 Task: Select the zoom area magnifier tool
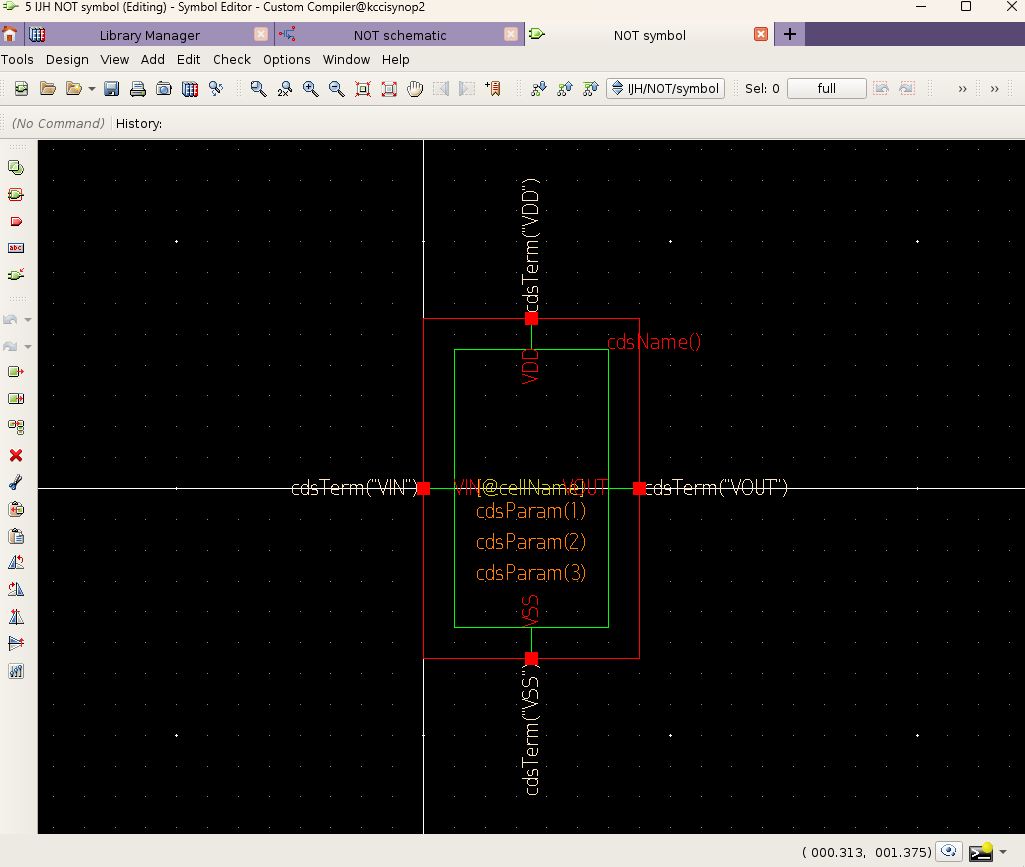coord(258,89)
